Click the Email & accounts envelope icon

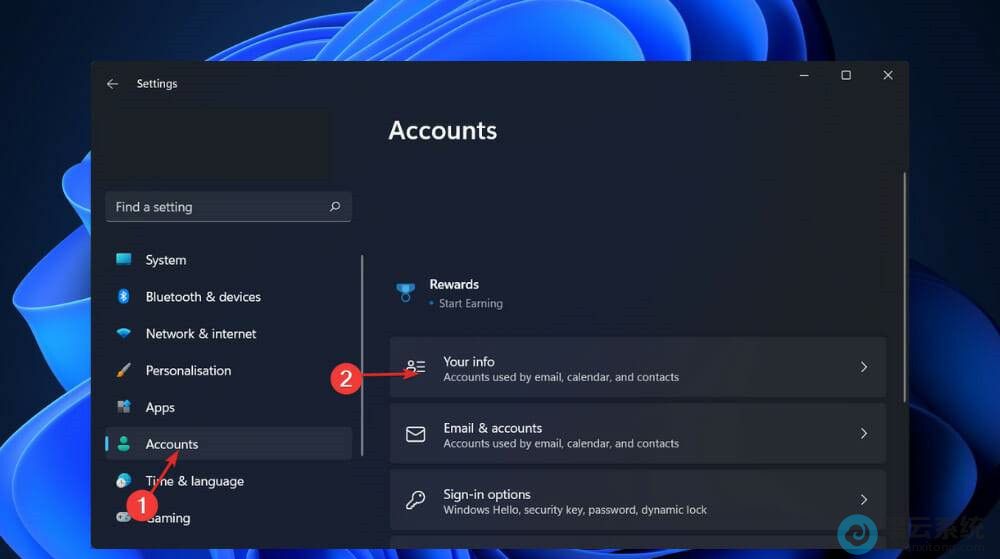(x=415, y=434)
